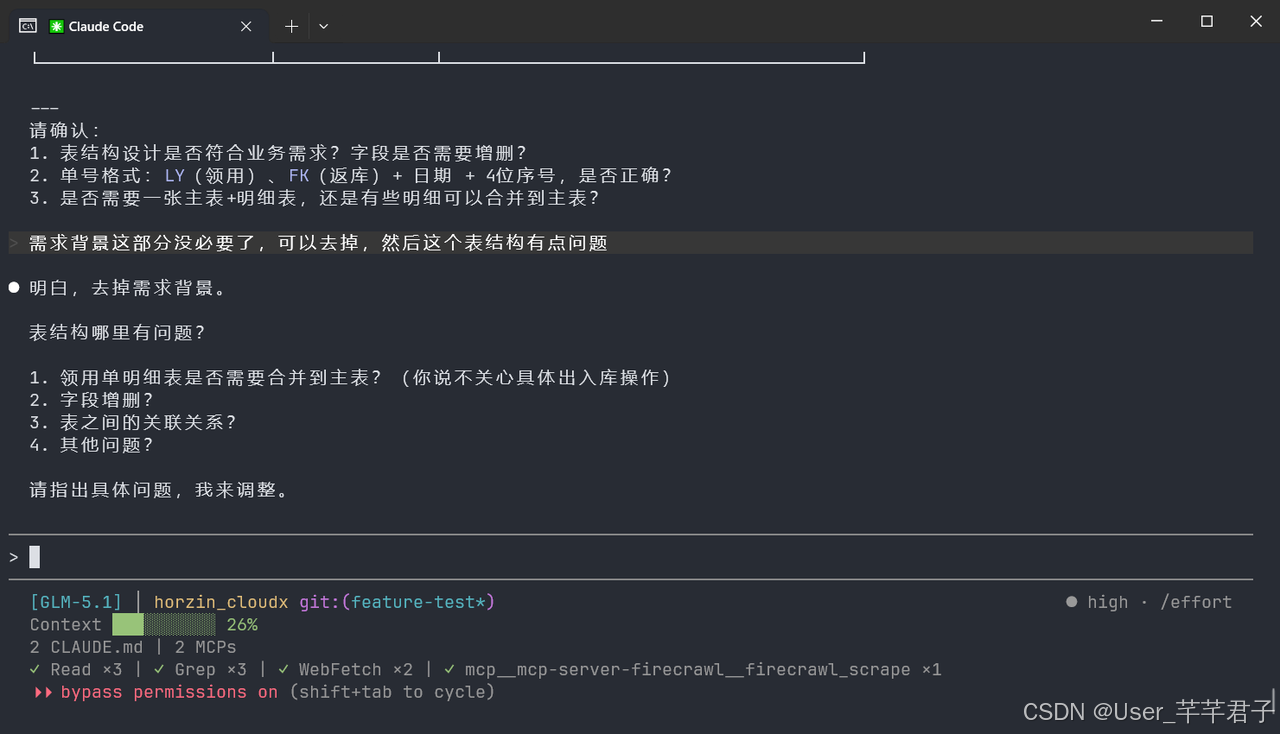Screen dimensions: 1280x734
Task: Open a new terminal tab with plus
Action: pyautogui.click(x=291, y=27)
